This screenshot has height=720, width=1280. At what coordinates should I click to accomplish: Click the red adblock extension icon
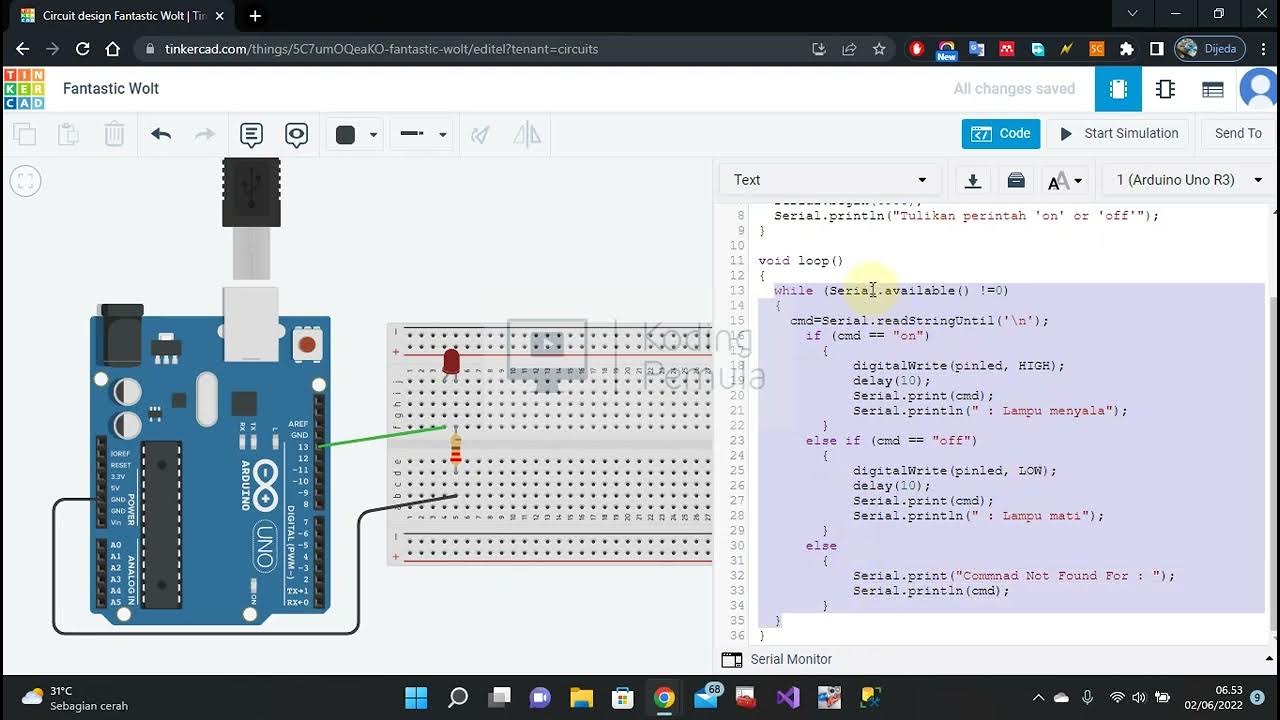tap(917, 49)
